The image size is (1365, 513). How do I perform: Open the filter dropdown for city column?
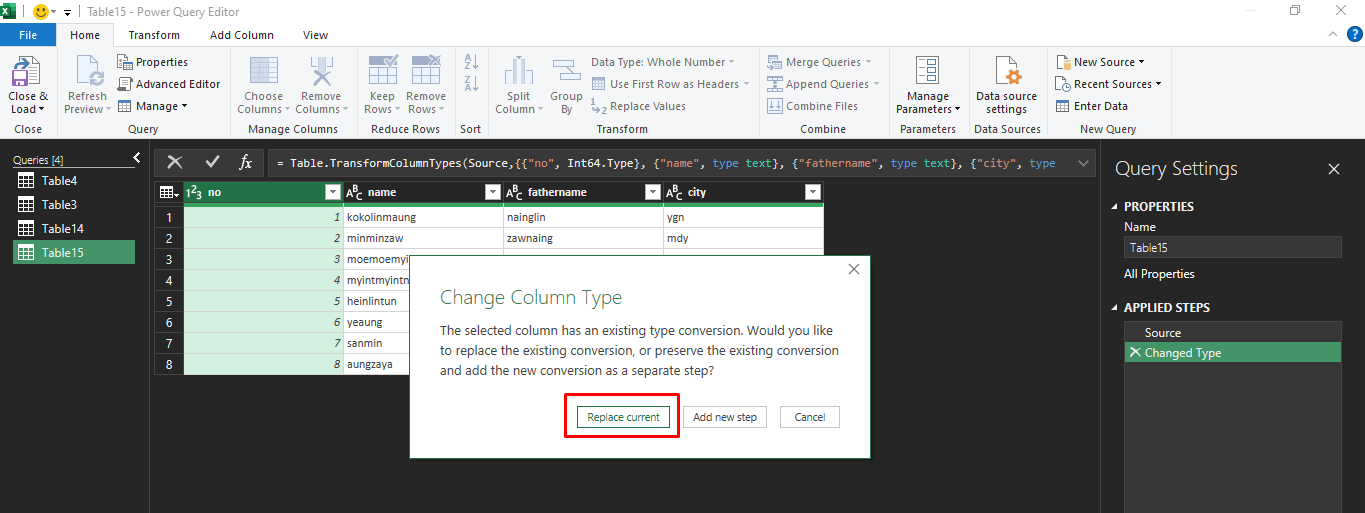pyautogui.click(x=812, y=192)
